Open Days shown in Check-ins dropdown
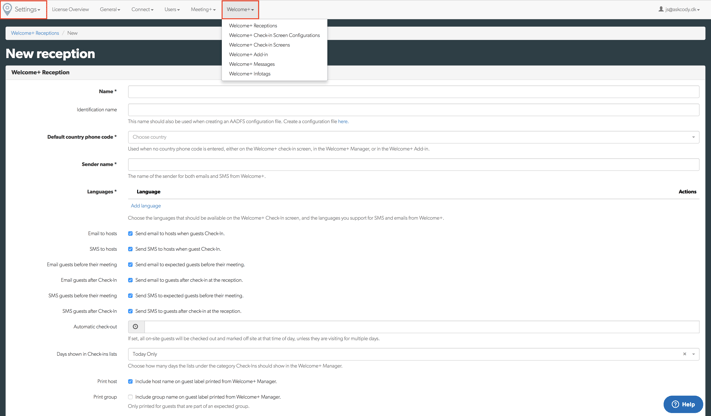Image resolution: width=711 pixels, height=416 pixels. (x=414, y=354)
